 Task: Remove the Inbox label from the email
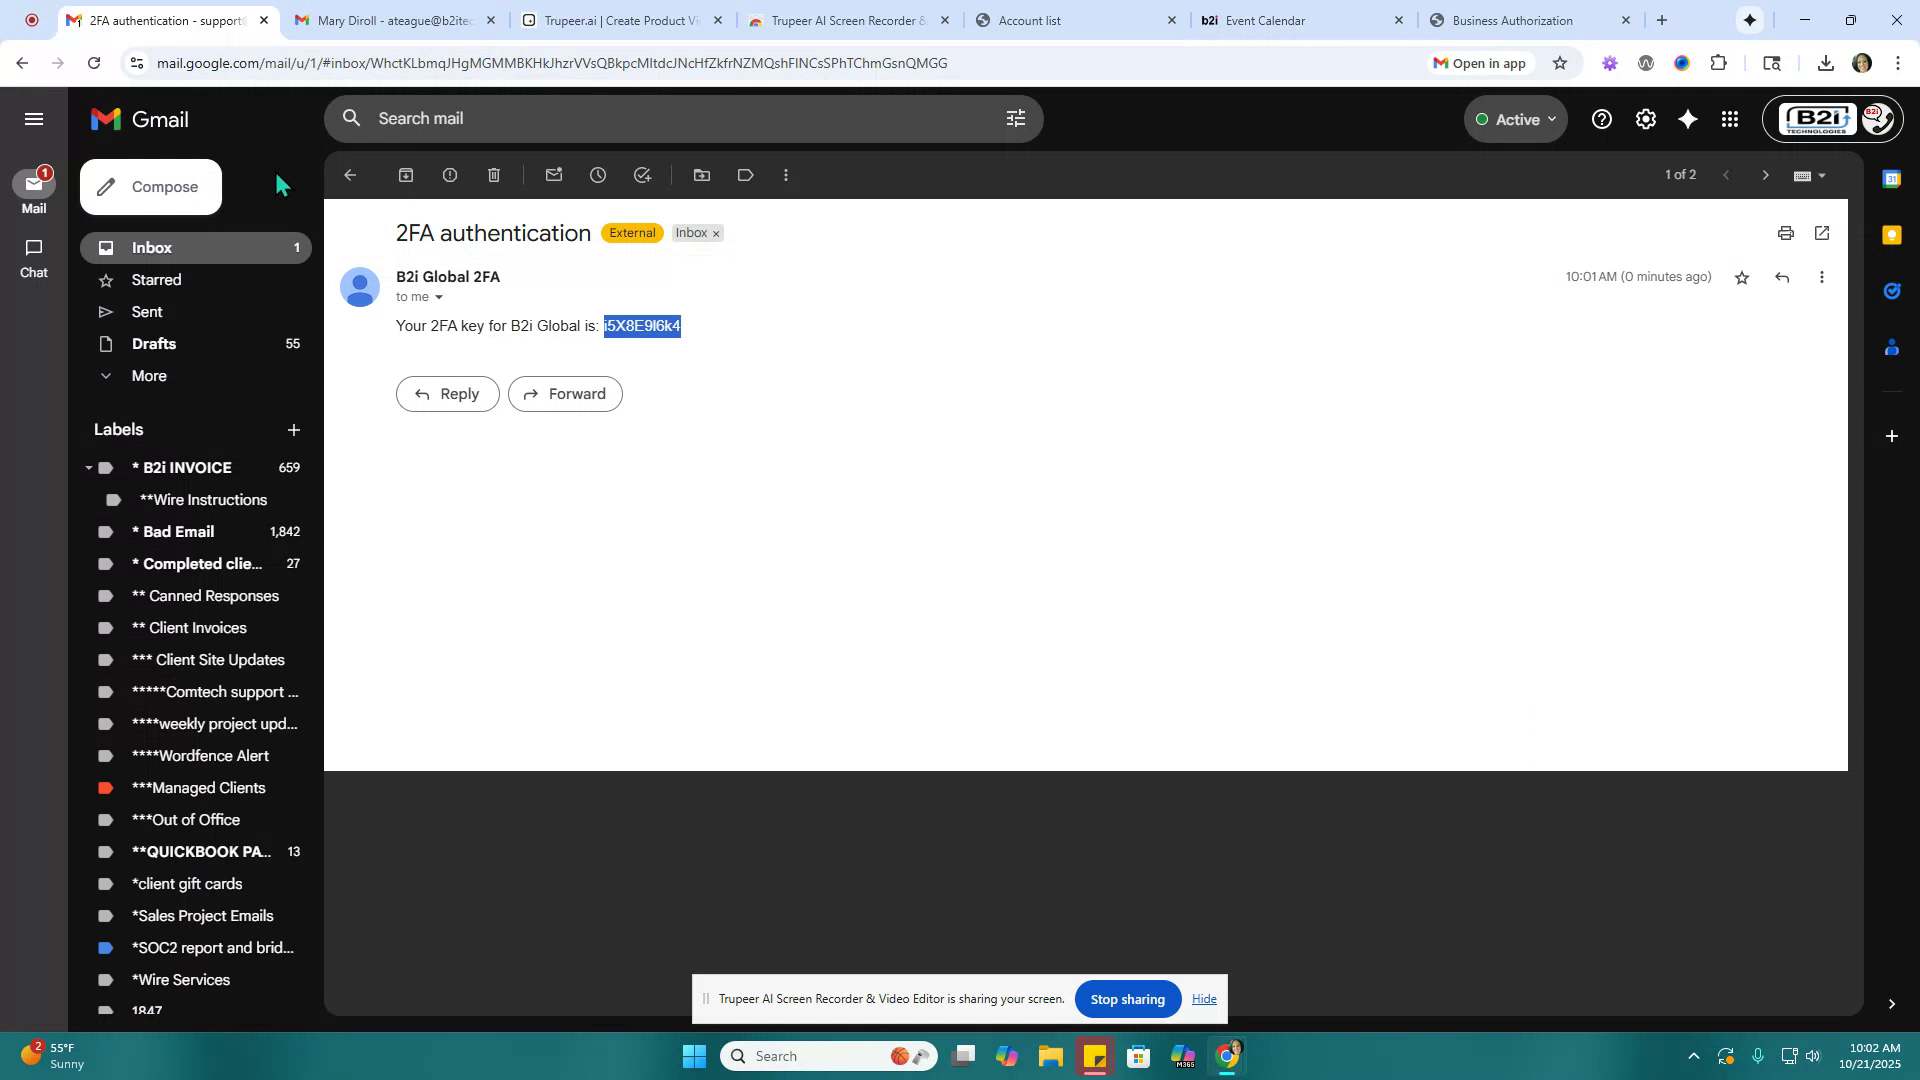pos(716,232)
